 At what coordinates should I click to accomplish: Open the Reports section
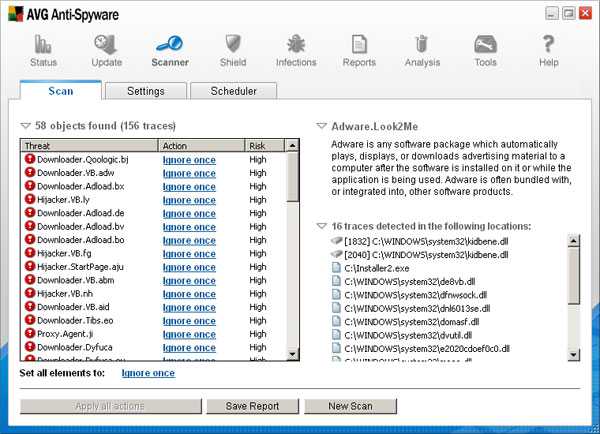359,51
